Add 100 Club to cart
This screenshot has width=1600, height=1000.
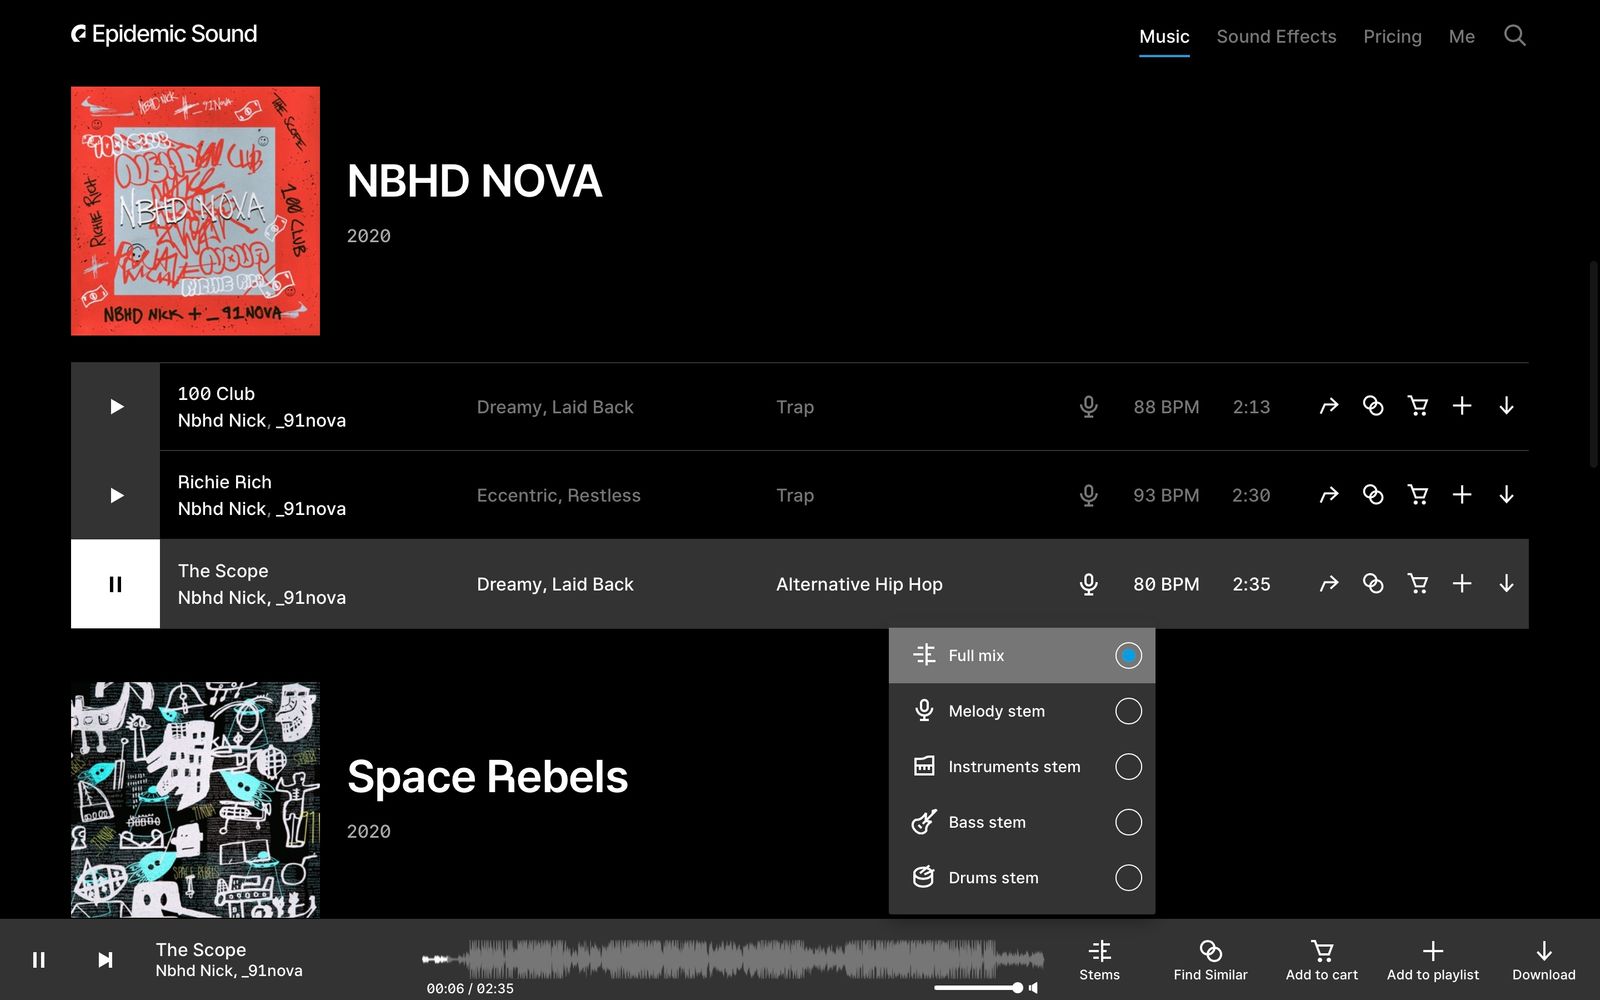click(1417, 406)
